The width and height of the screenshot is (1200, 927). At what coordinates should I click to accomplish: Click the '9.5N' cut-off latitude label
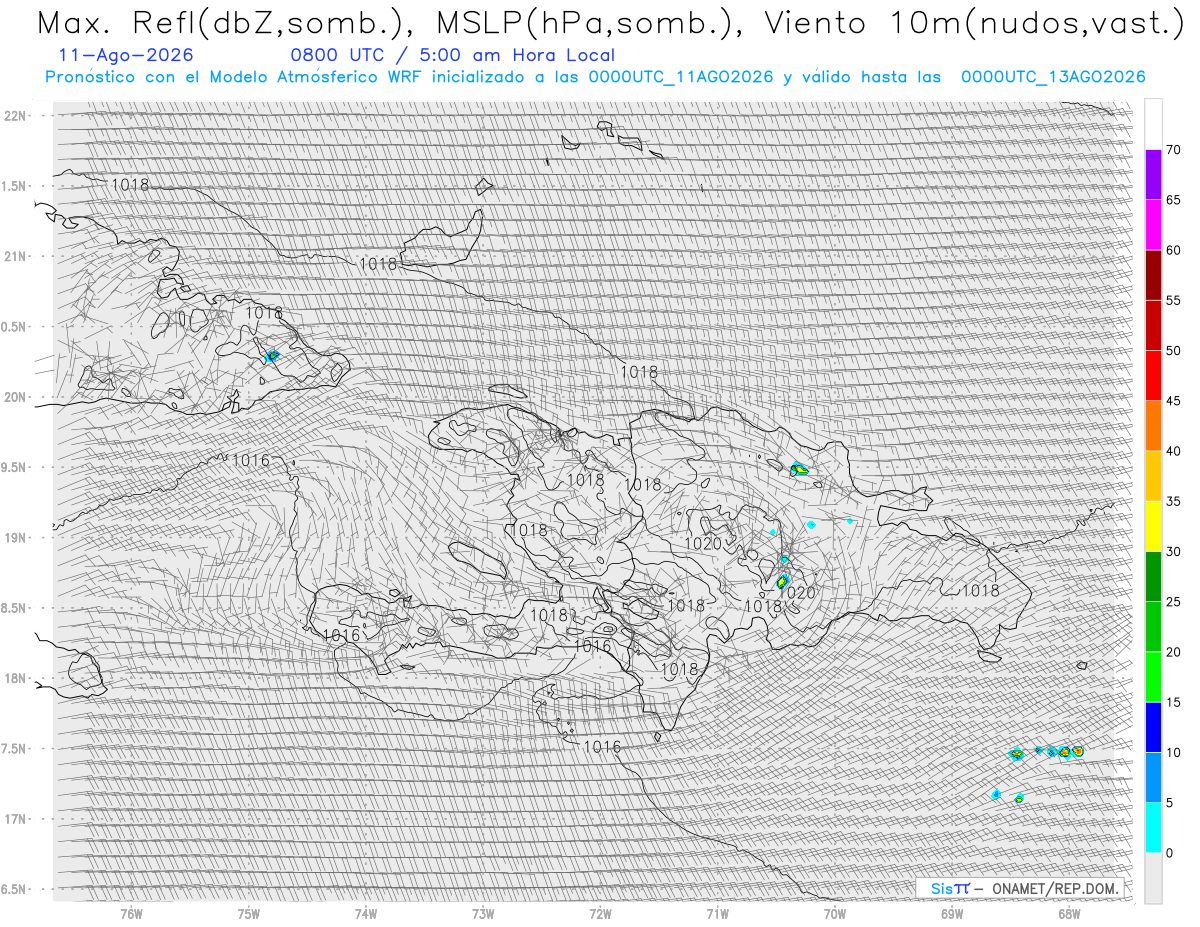point(14,467)
